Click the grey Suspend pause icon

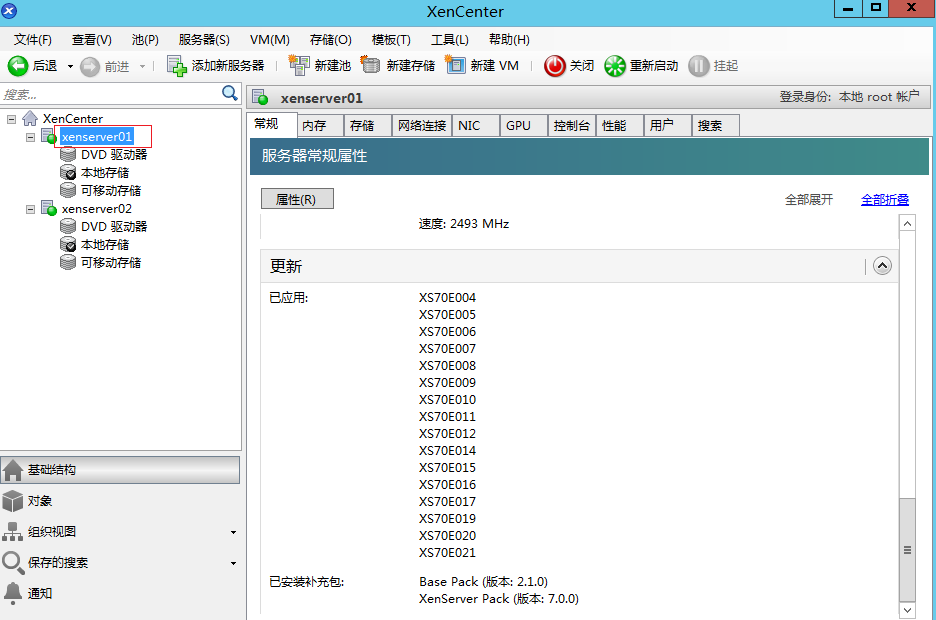698,66
